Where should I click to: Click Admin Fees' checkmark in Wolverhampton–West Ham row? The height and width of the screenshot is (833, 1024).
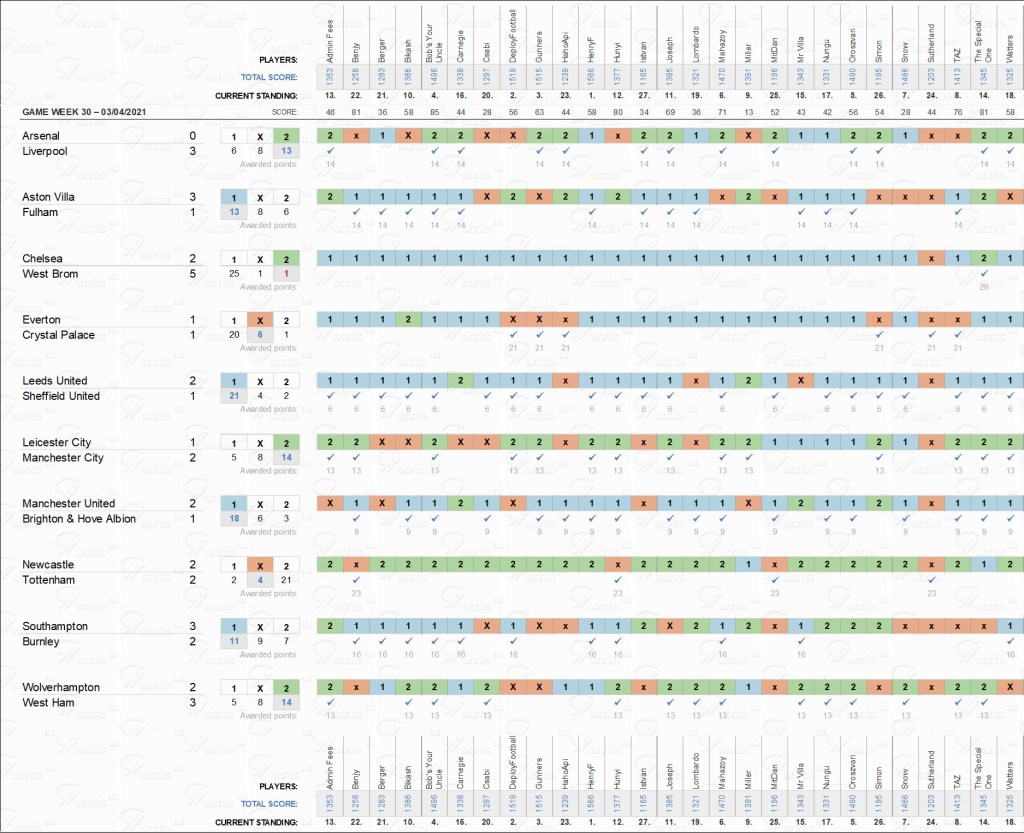[330, 703]
